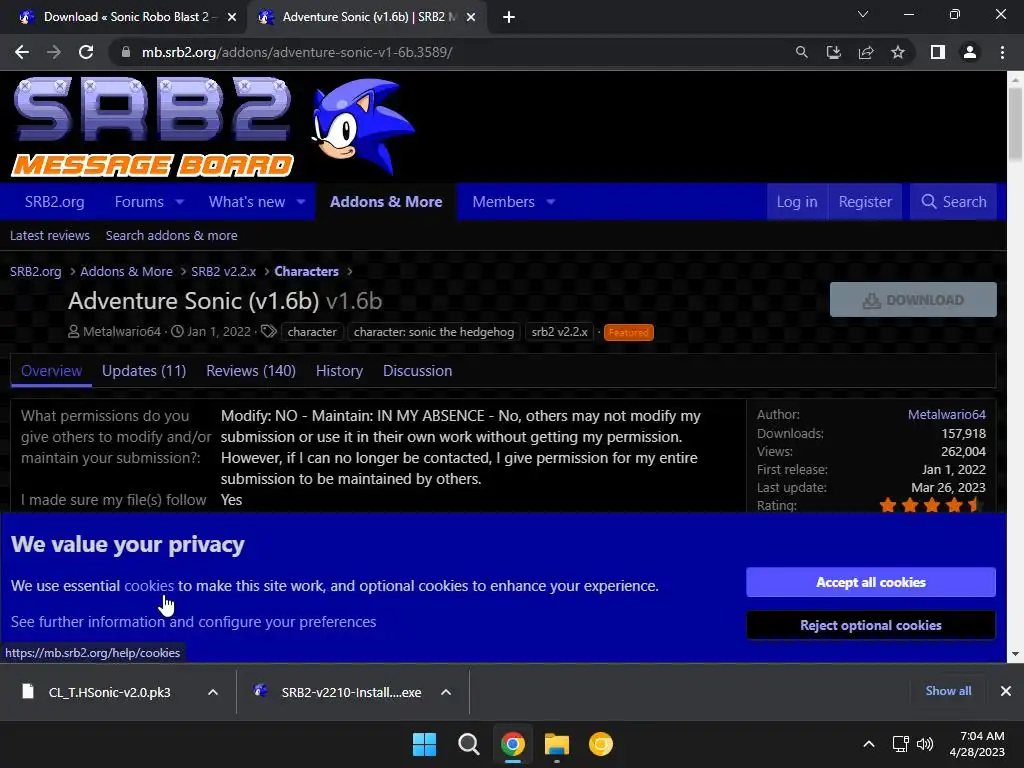Click the Featured badge
The width and height of the screenshot is (1024, 768).
point(628,332)
